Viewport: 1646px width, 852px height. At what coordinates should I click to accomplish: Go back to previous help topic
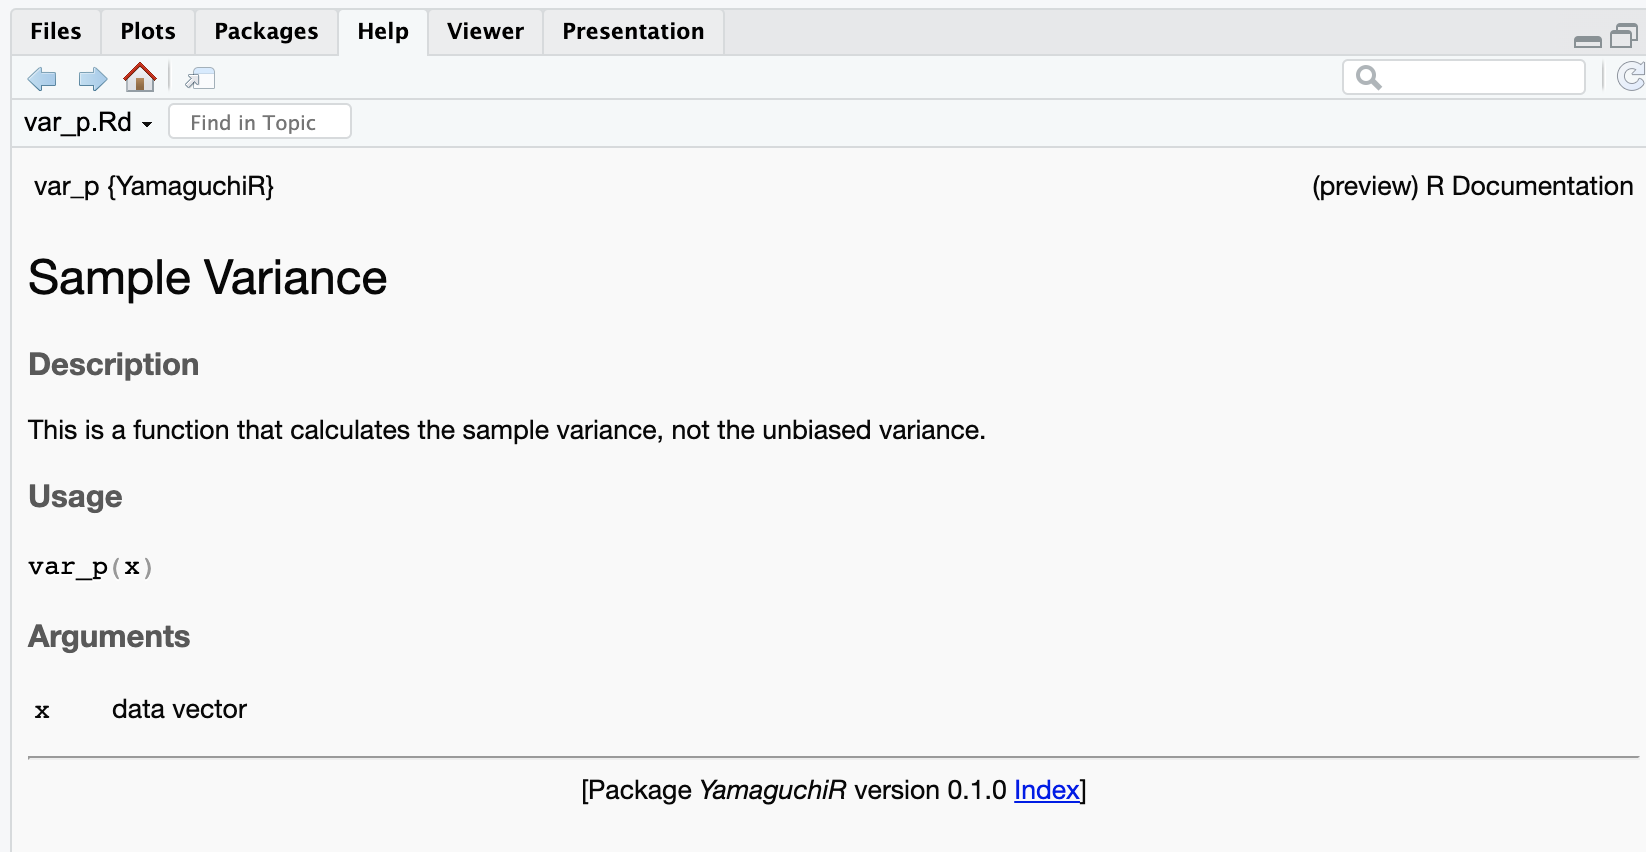[x=42, y=78]
